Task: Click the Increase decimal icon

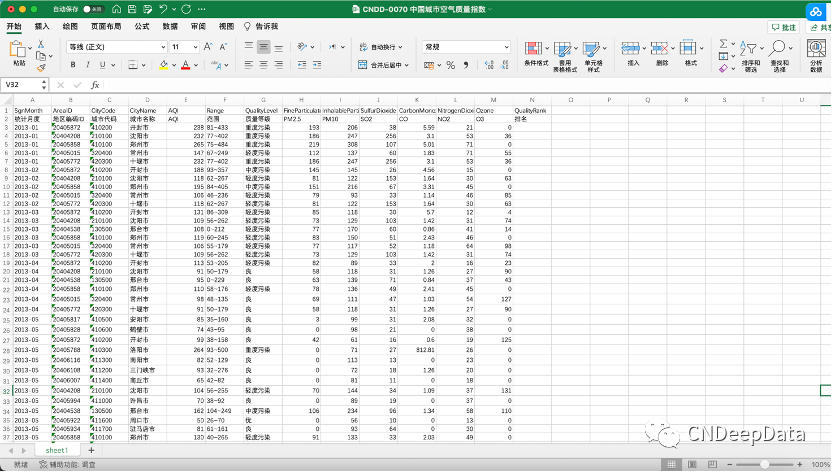Action: coord(489,65)
